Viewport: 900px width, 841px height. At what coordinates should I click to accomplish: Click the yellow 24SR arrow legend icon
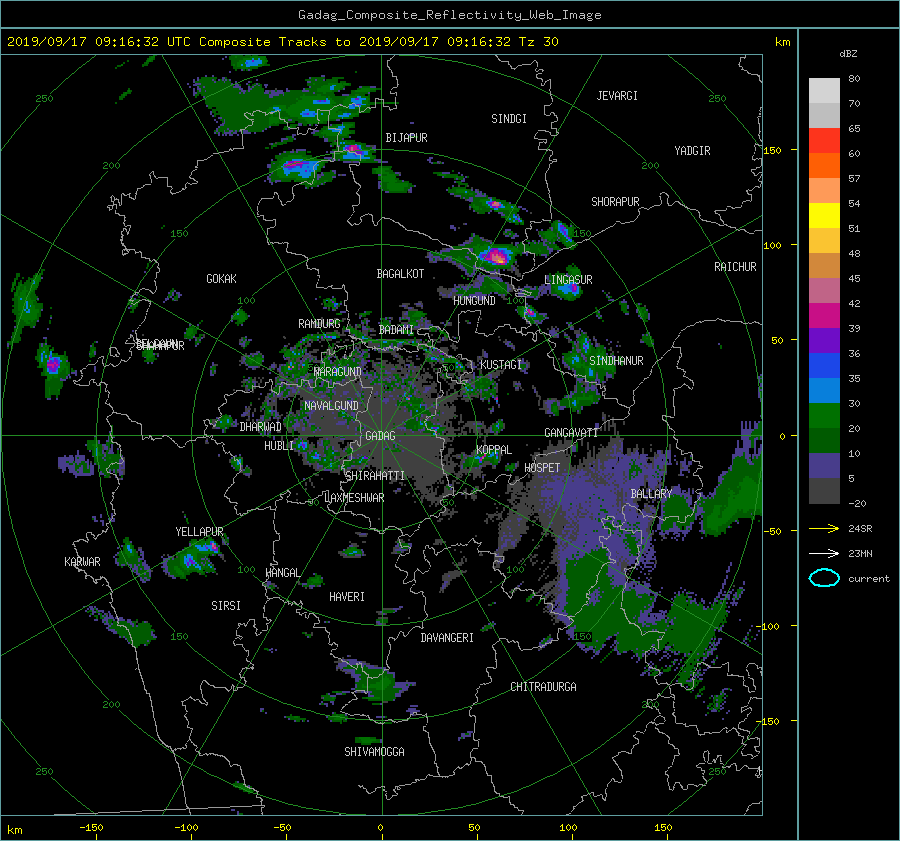point(824,528)
